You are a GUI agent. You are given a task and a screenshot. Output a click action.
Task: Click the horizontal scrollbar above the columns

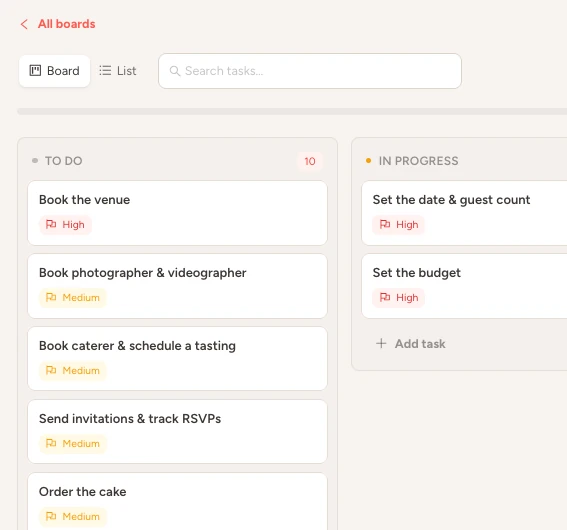coord(292,111)
